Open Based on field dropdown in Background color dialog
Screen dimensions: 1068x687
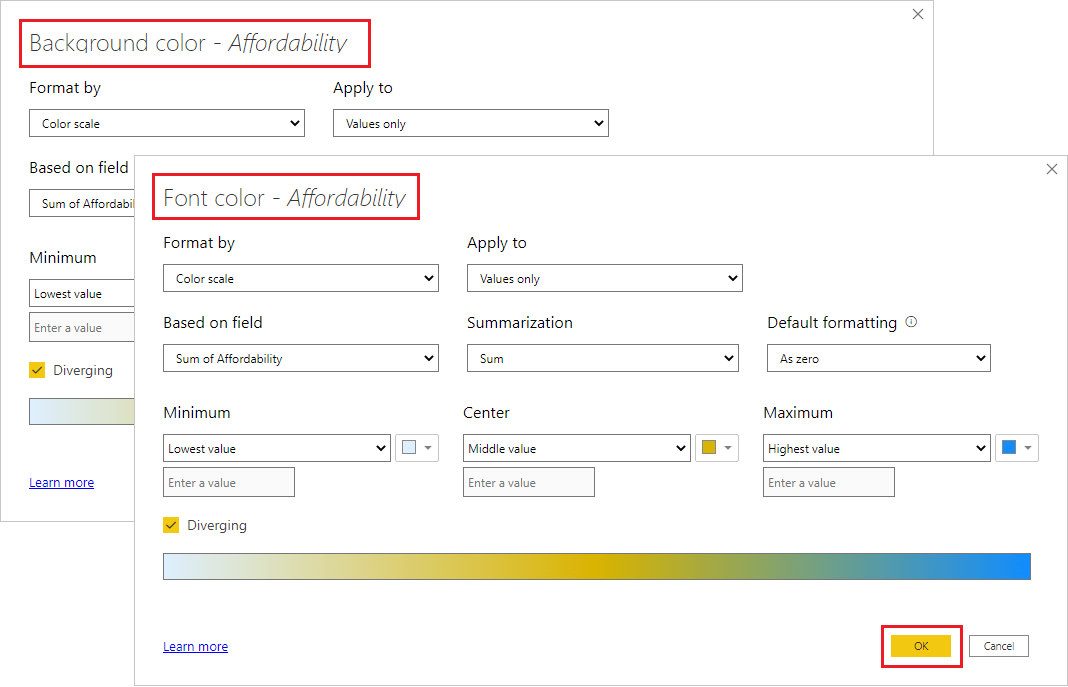82,203
